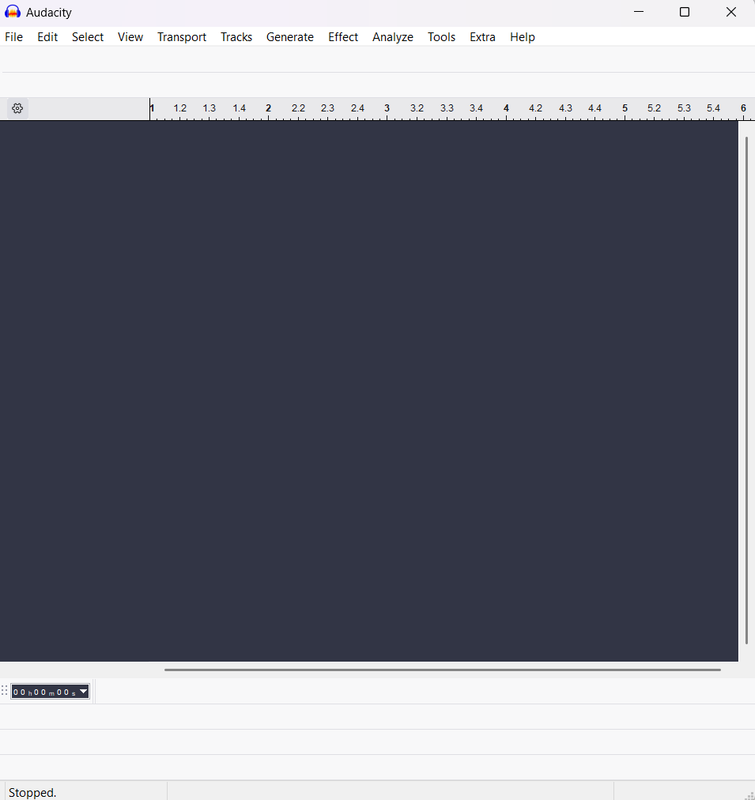
Task: Click the vertical scrollbar at right edge
Action: point(747,390)
